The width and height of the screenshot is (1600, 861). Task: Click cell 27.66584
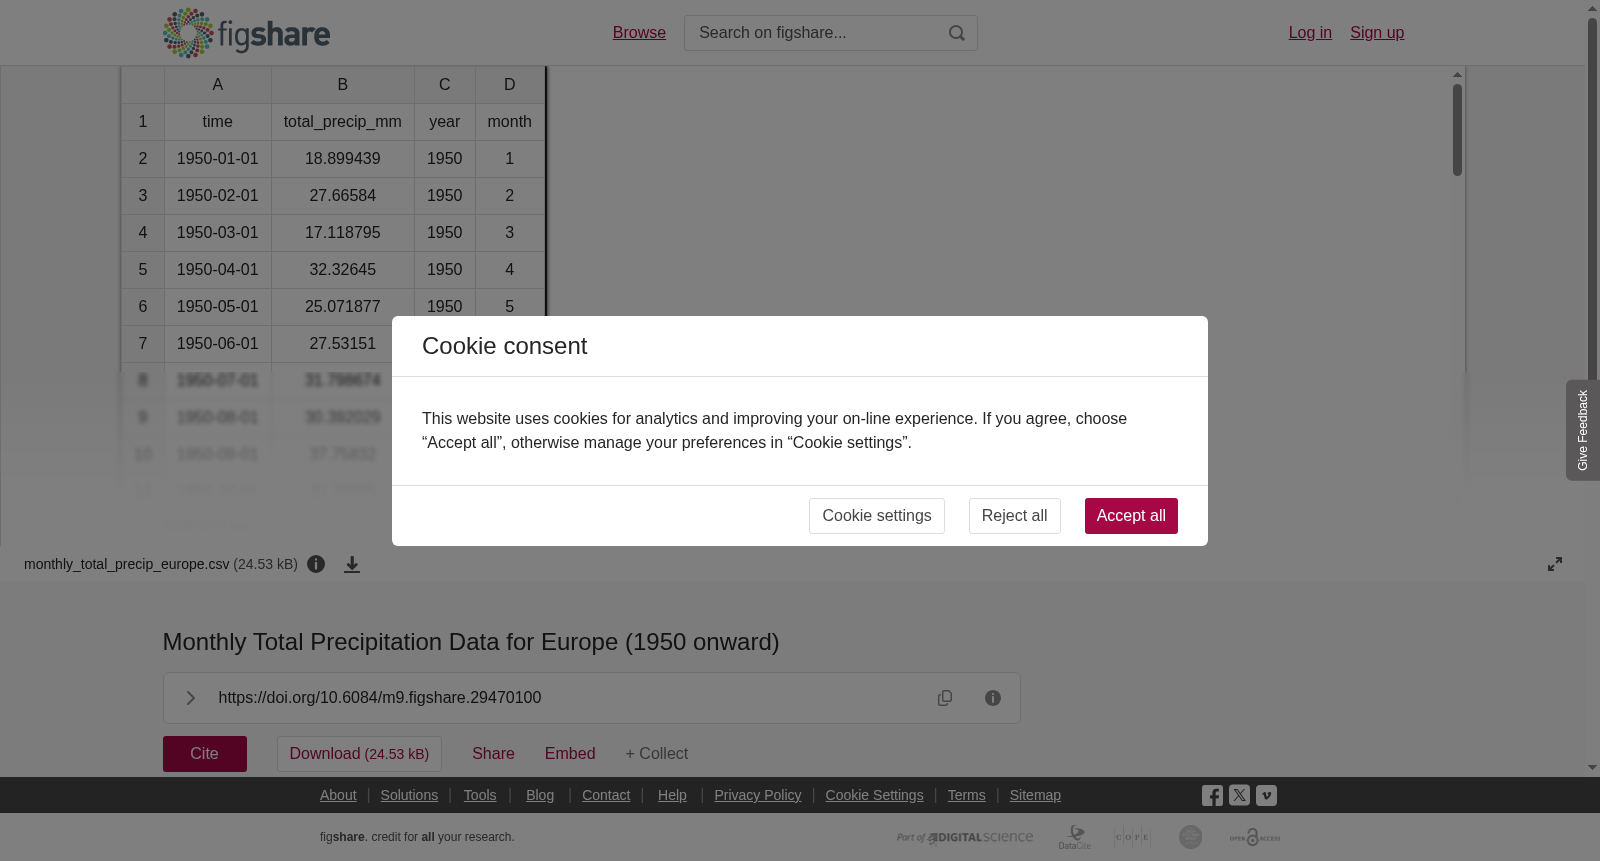coord(343,196)
